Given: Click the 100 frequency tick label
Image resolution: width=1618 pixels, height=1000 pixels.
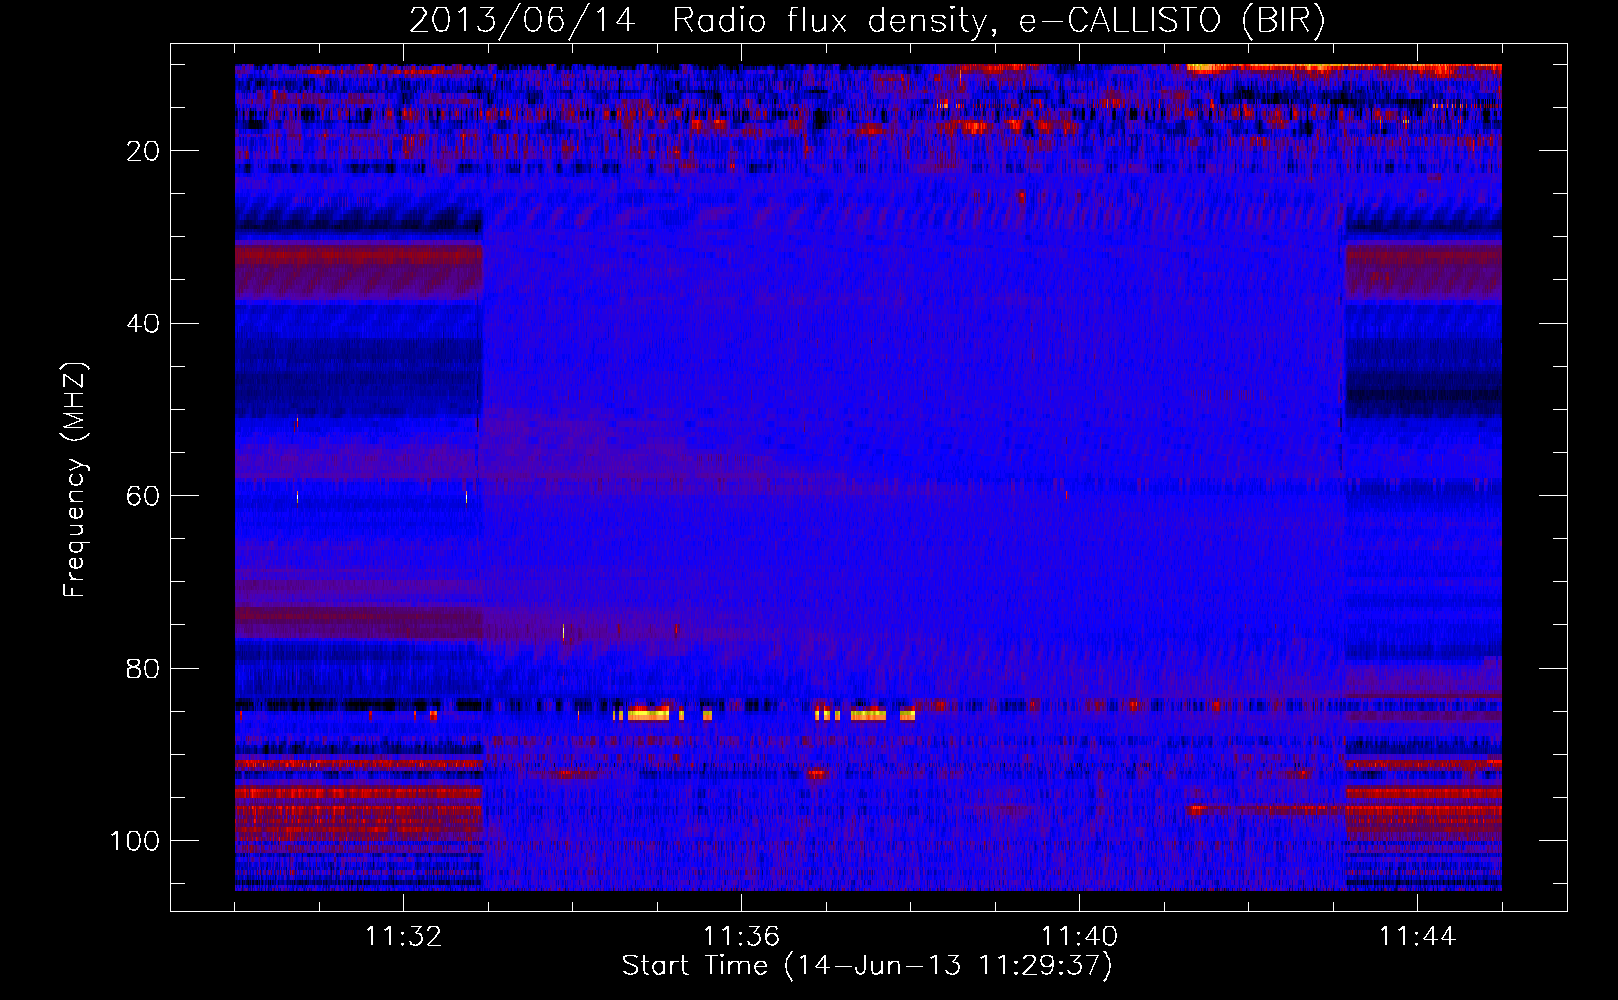Looking at the screenshot, I should (135, 841).
